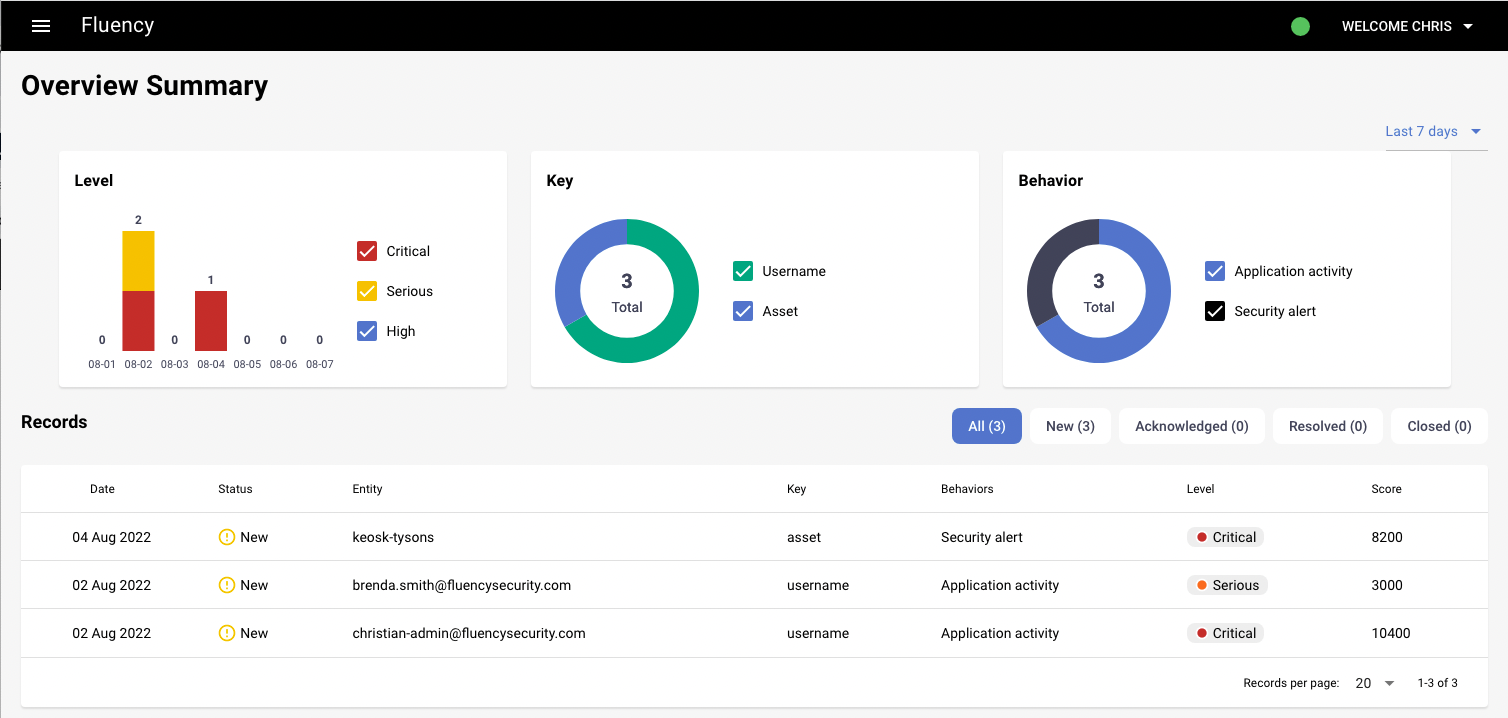Toggle the High level checkbox
This screenshot has width=1508, height=718.
(x=367, y=331)
